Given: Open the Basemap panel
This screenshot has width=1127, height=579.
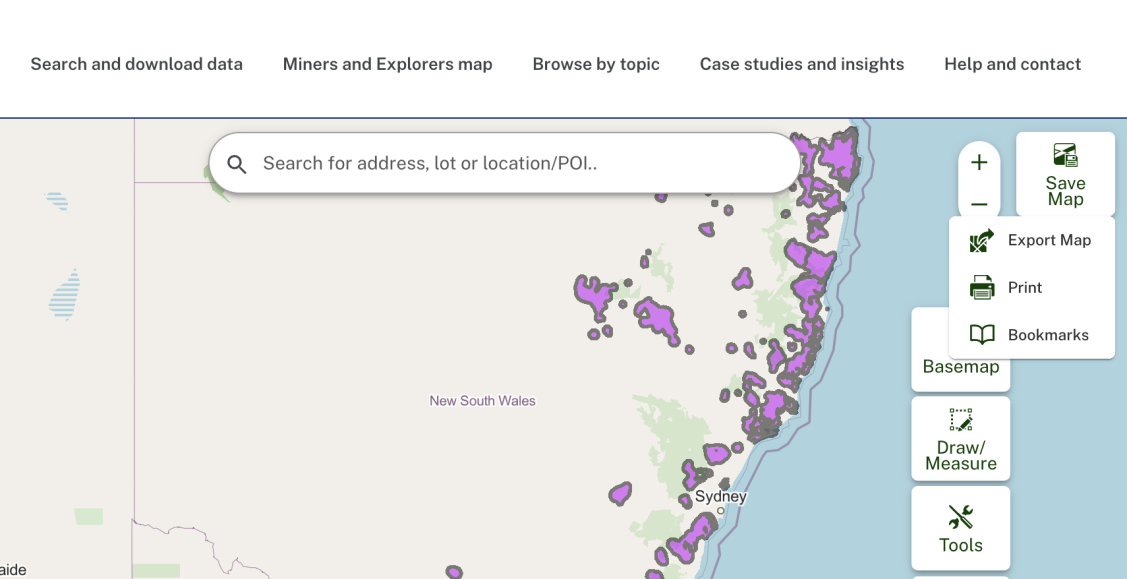Looking at the screenshot, I should [961, 366].
